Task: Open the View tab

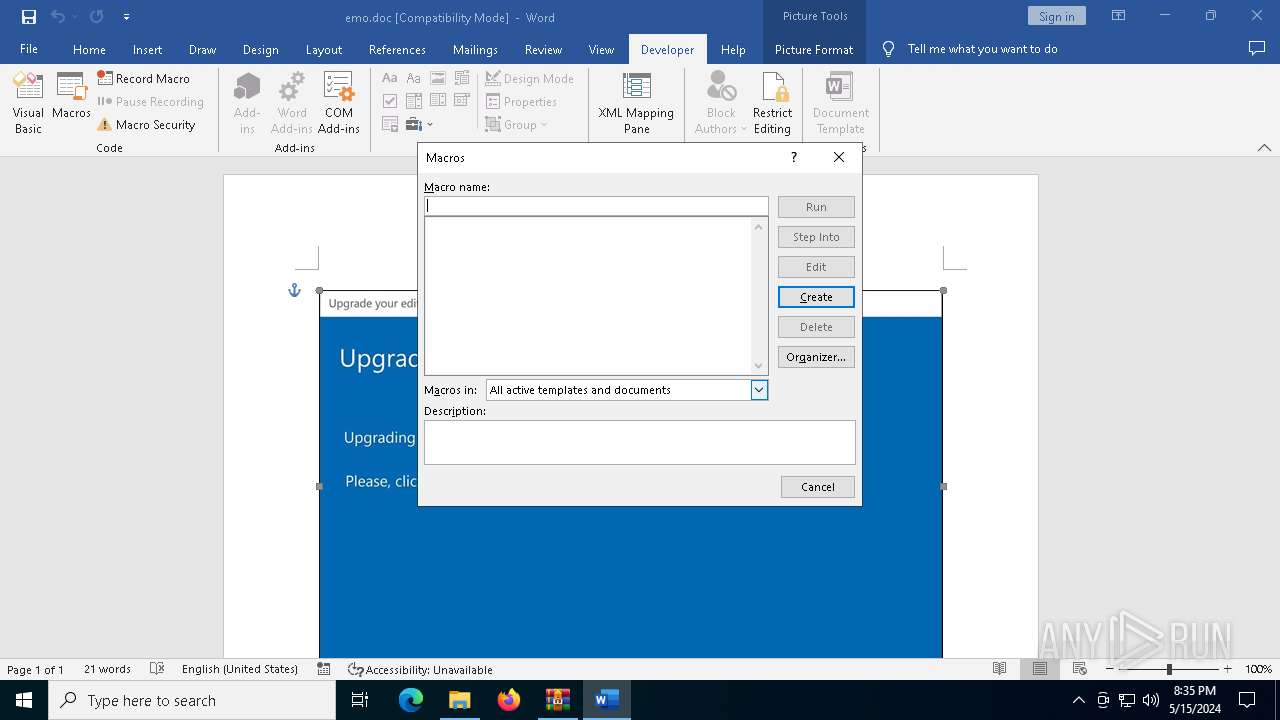Action: click(x=601, y=49)
